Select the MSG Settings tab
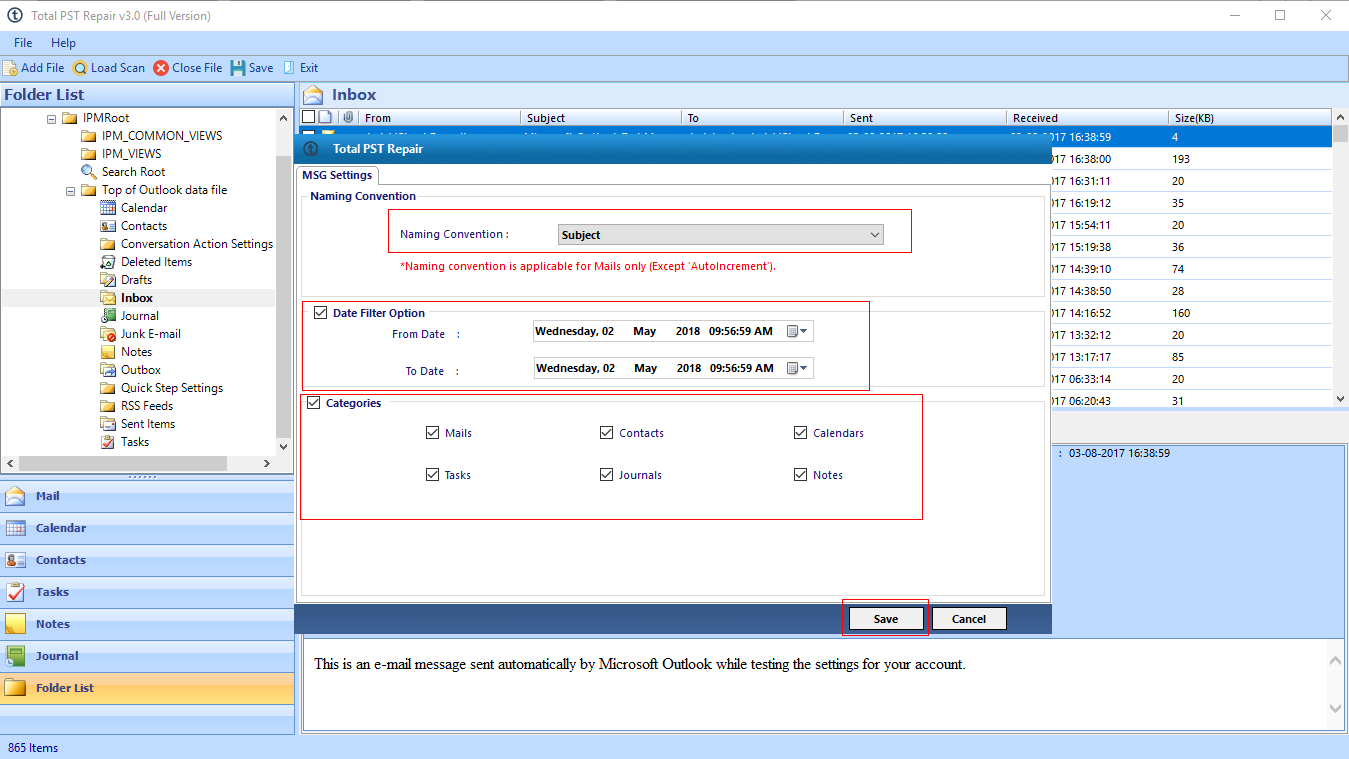The width and height of the screenshot is (1349, 759). pyautogui.click(x=337, y=175)
